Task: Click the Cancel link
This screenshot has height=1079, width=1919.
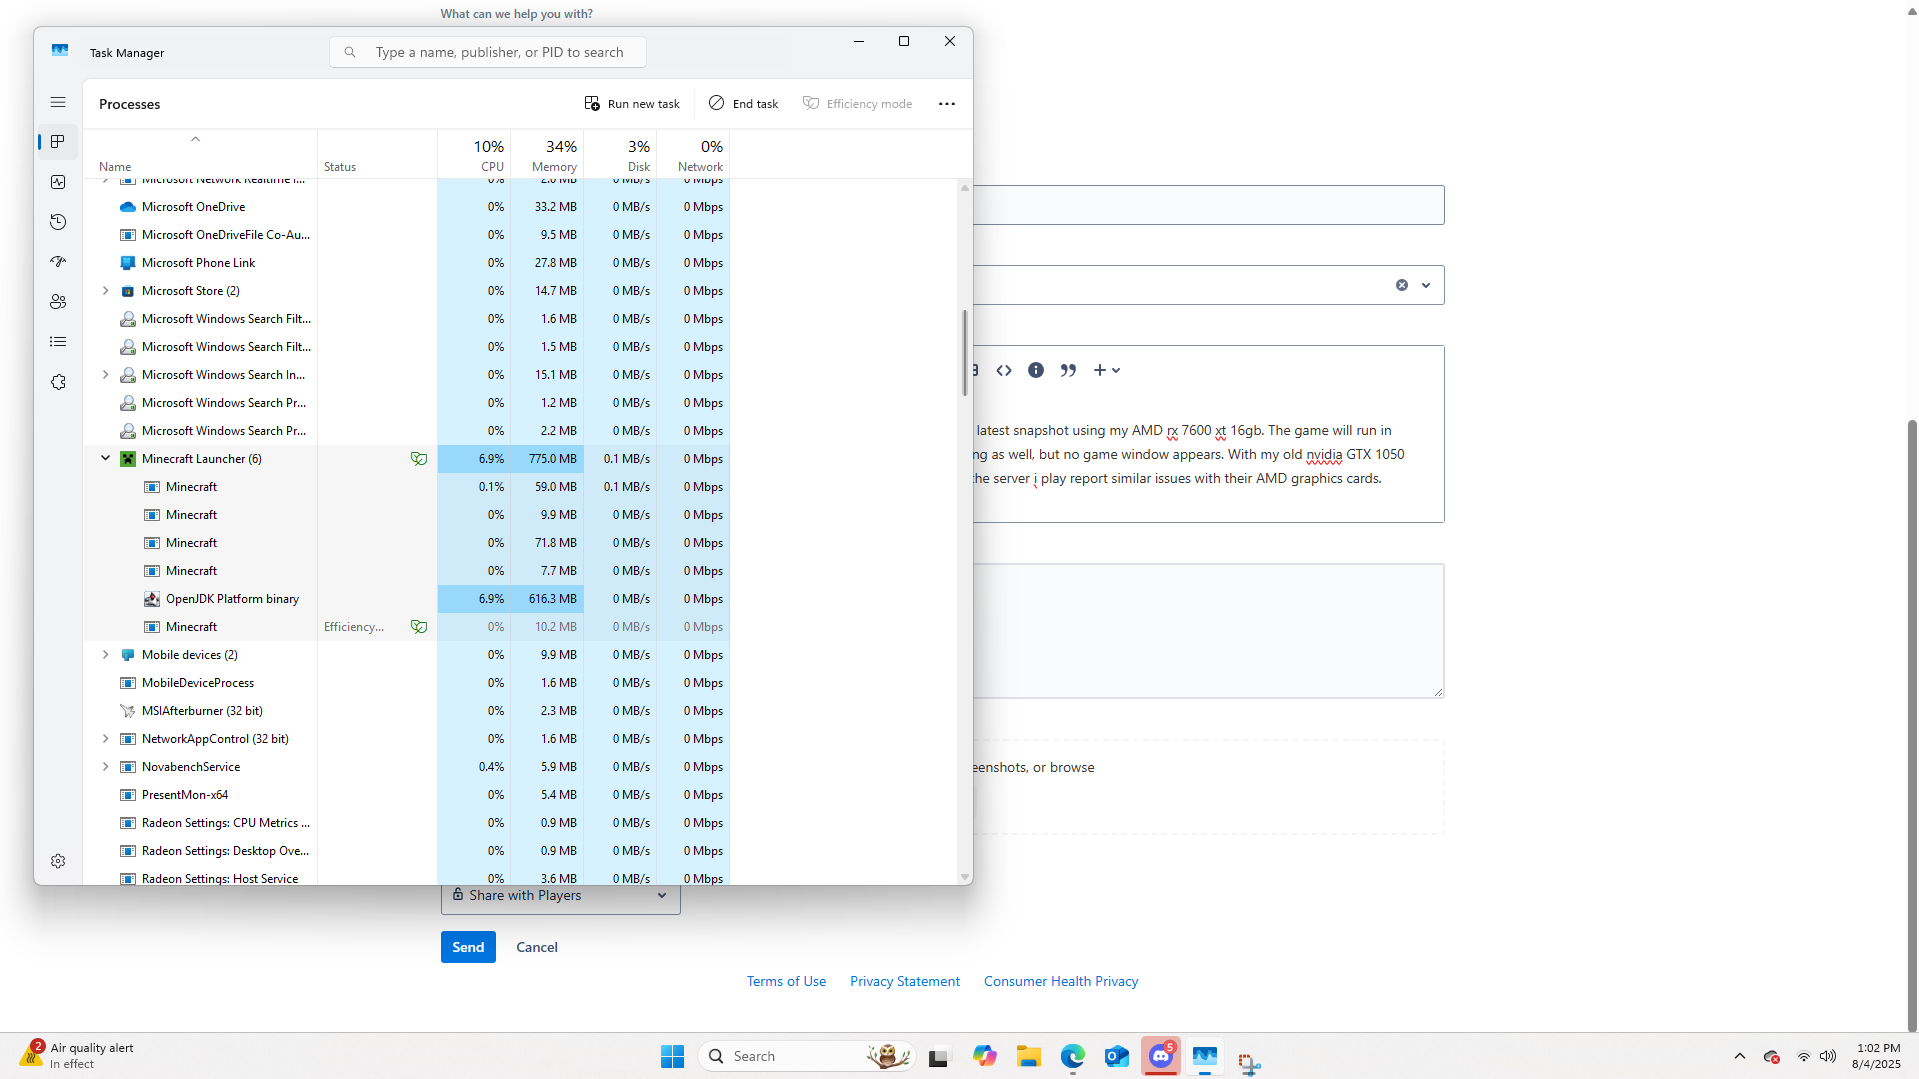Action: [x=537, y=947]
